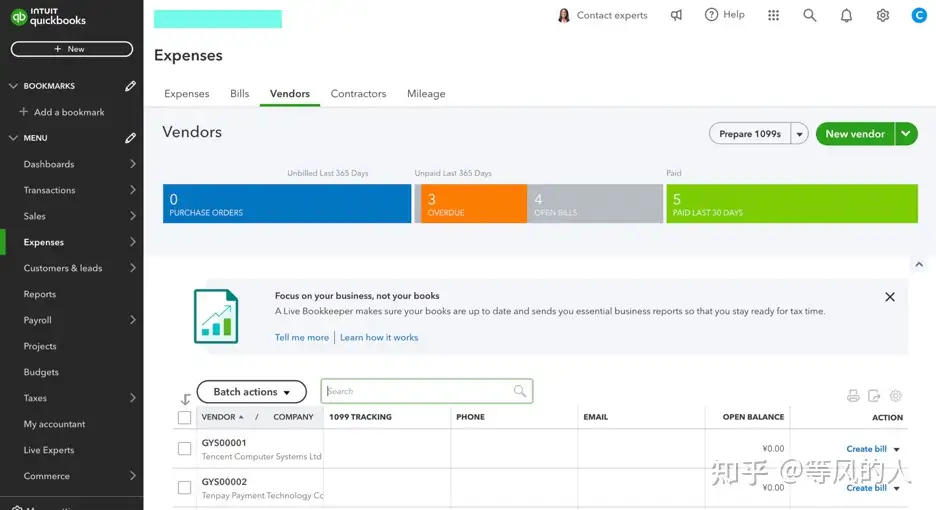Select the GYS00002 vendor checkbox
This screenshot has width=936, height=510.
tap(184, 487)
